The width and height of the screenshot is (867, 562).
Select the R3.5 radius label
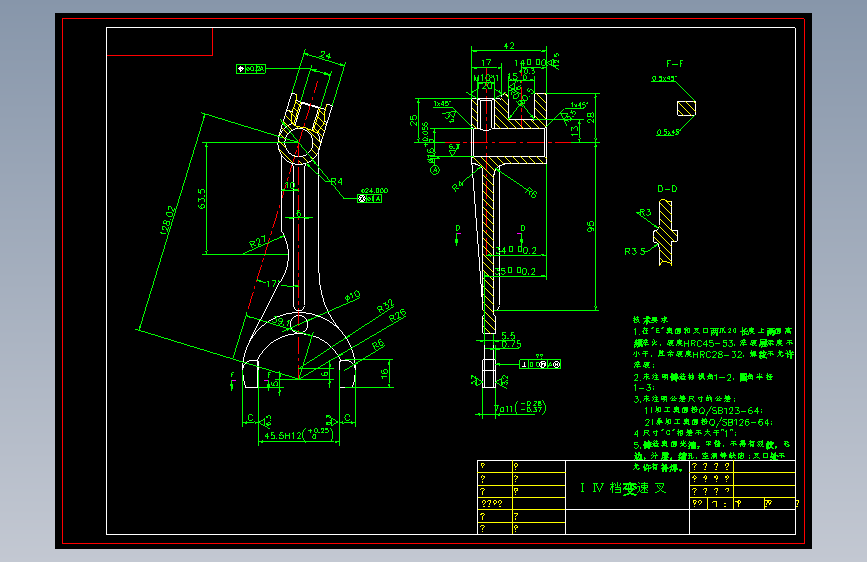point(635,251)
